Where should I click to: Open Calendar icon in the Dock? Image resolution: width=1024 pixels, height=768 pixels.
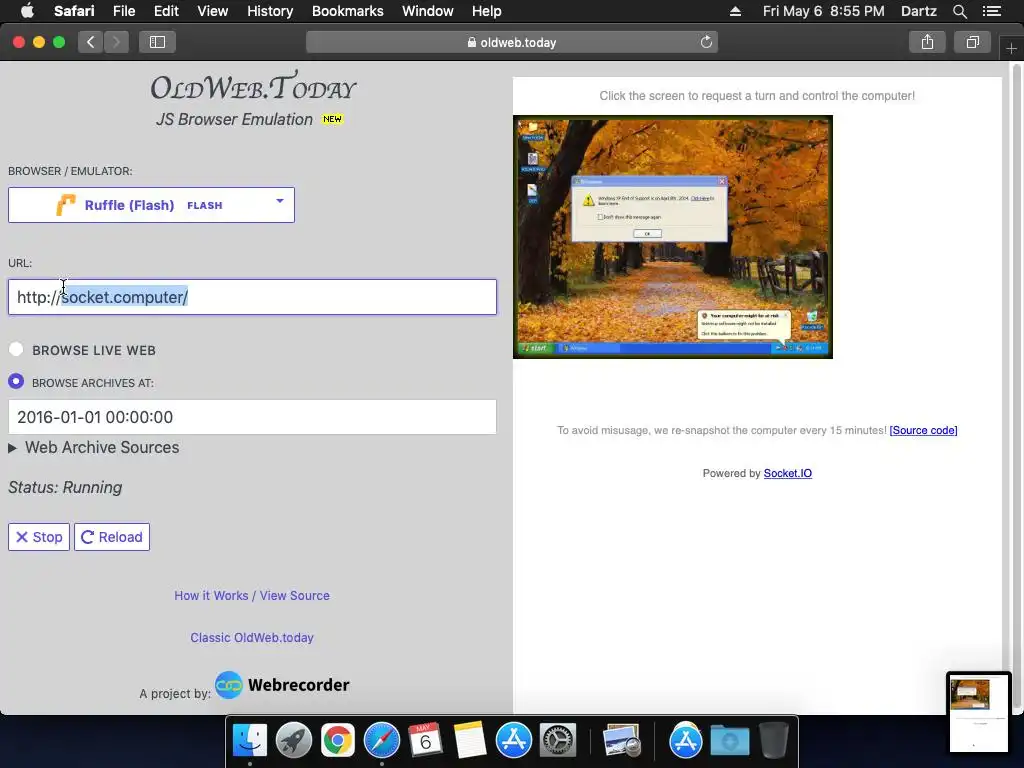click(425, 741)
